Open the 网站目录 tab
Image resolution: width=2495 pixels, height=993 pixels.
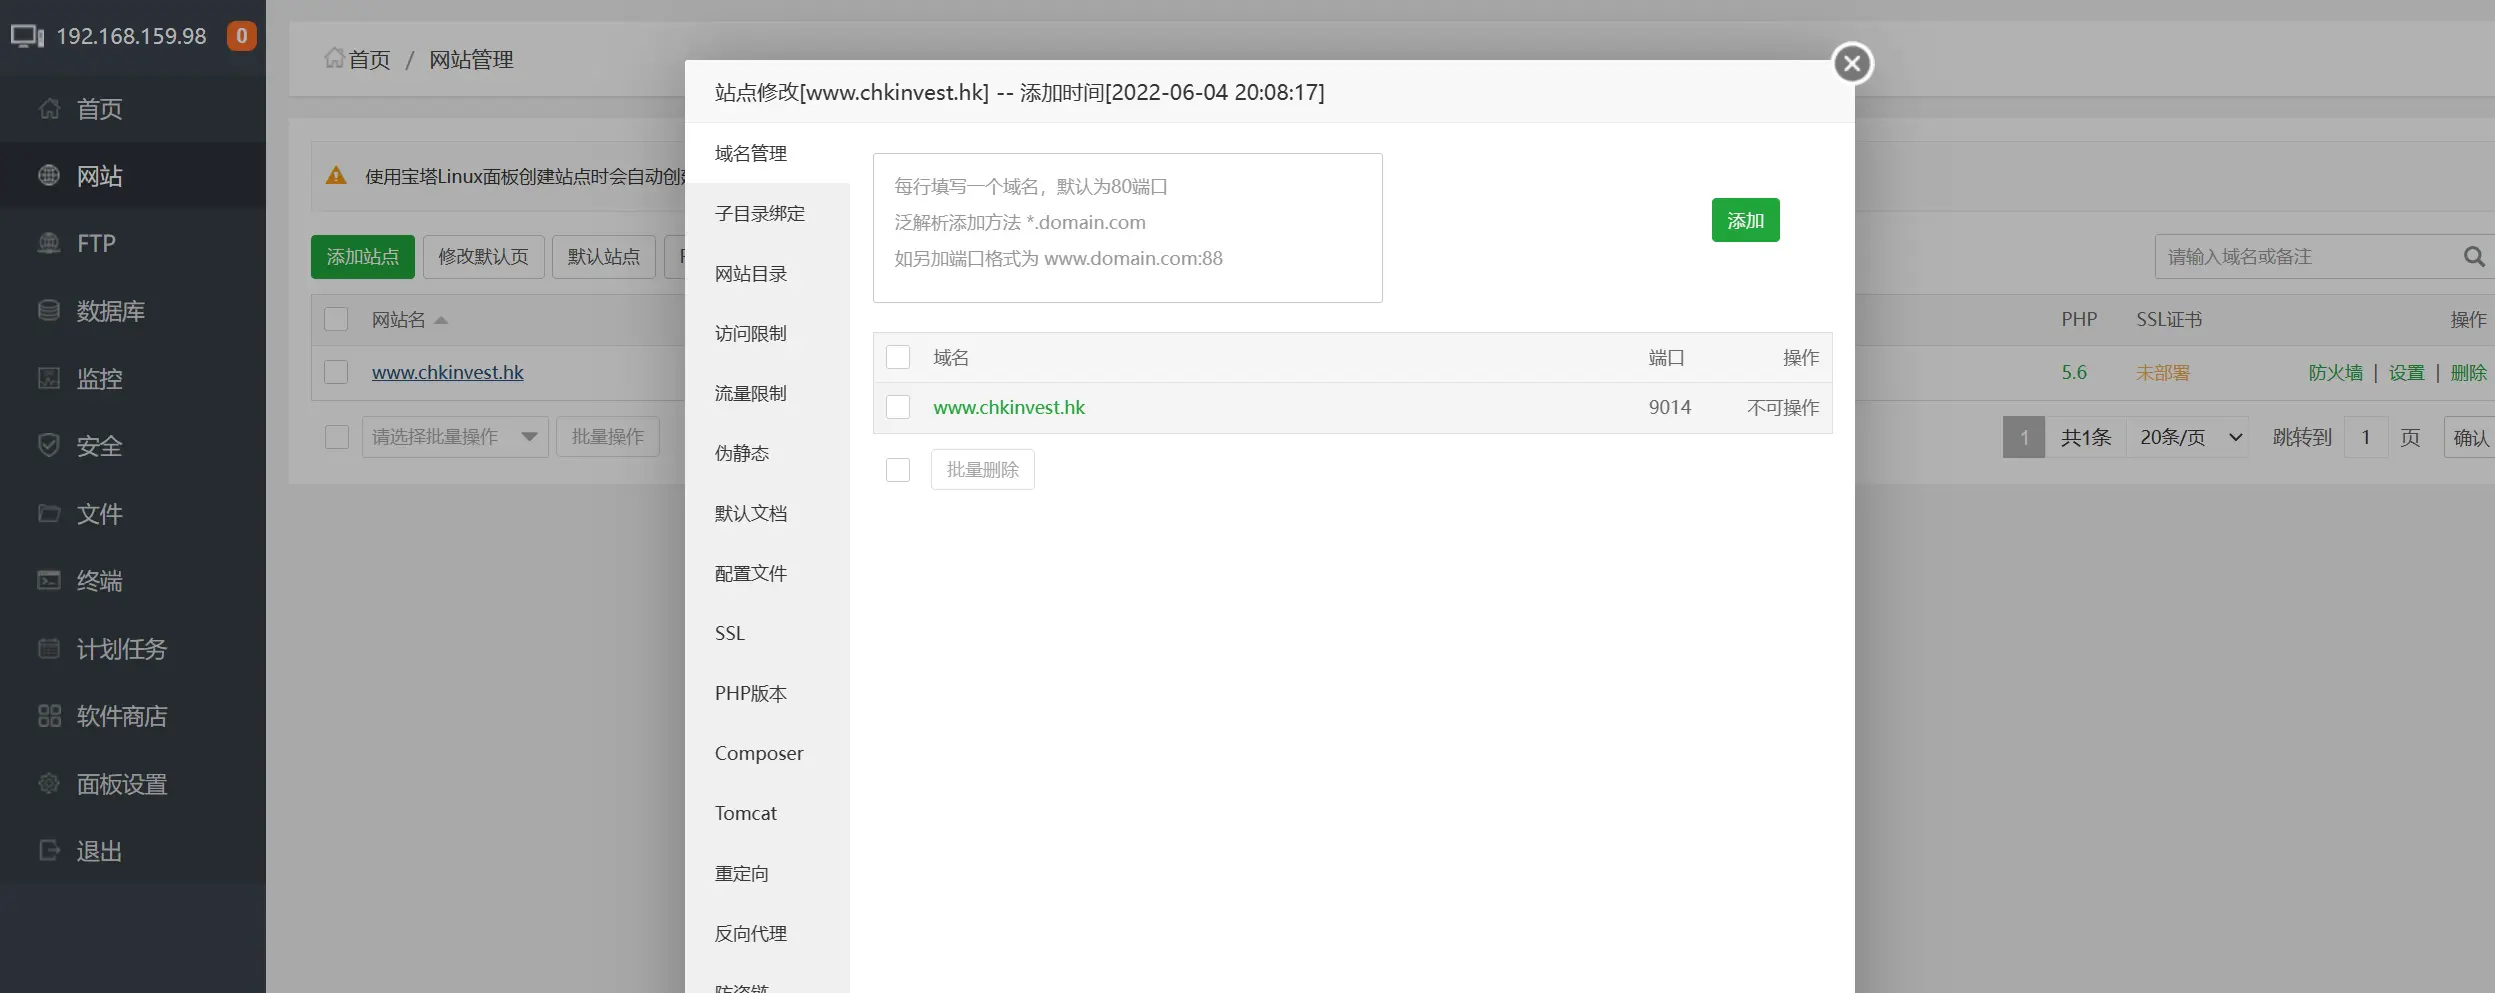(767, 273)
